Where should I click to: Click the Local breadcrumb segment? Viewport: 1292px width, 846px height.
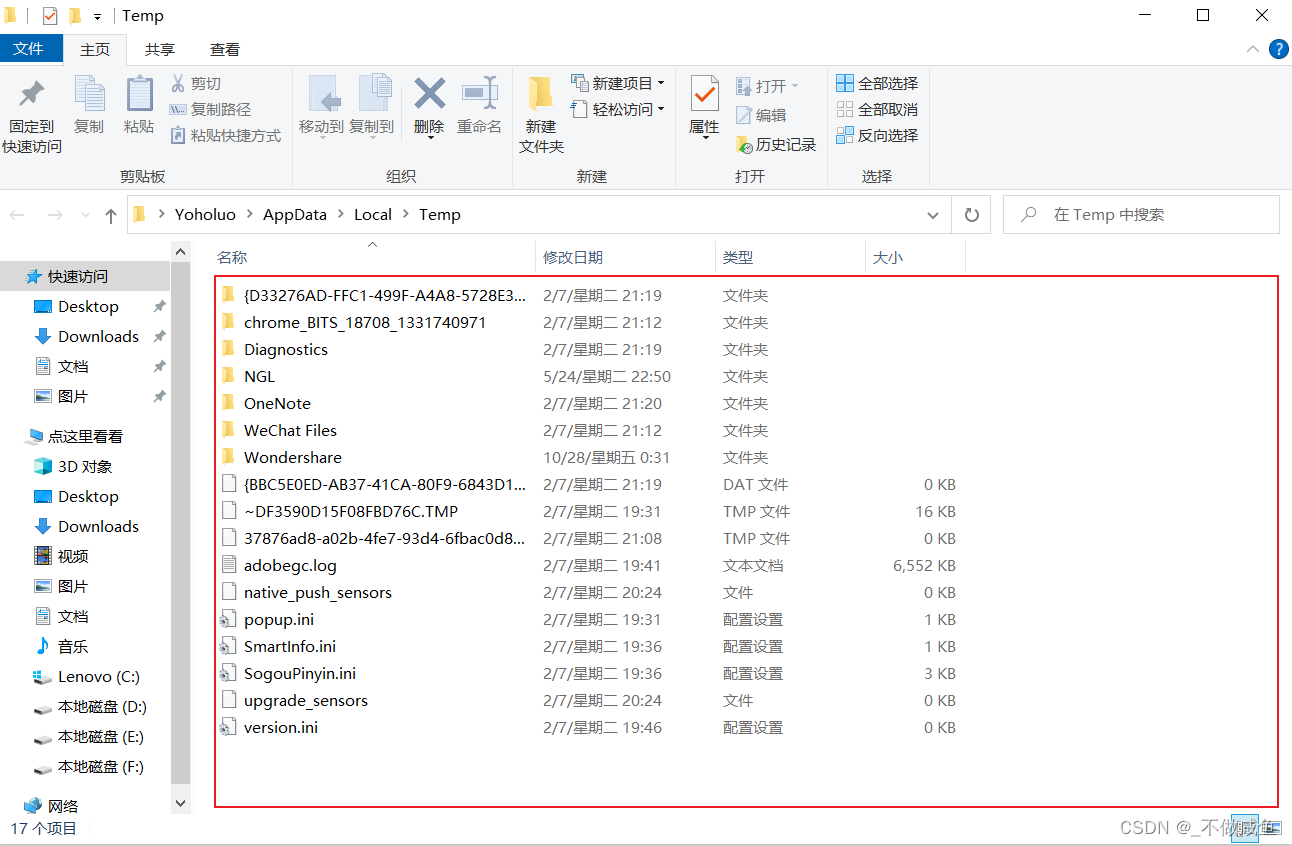tap(373, 214)
